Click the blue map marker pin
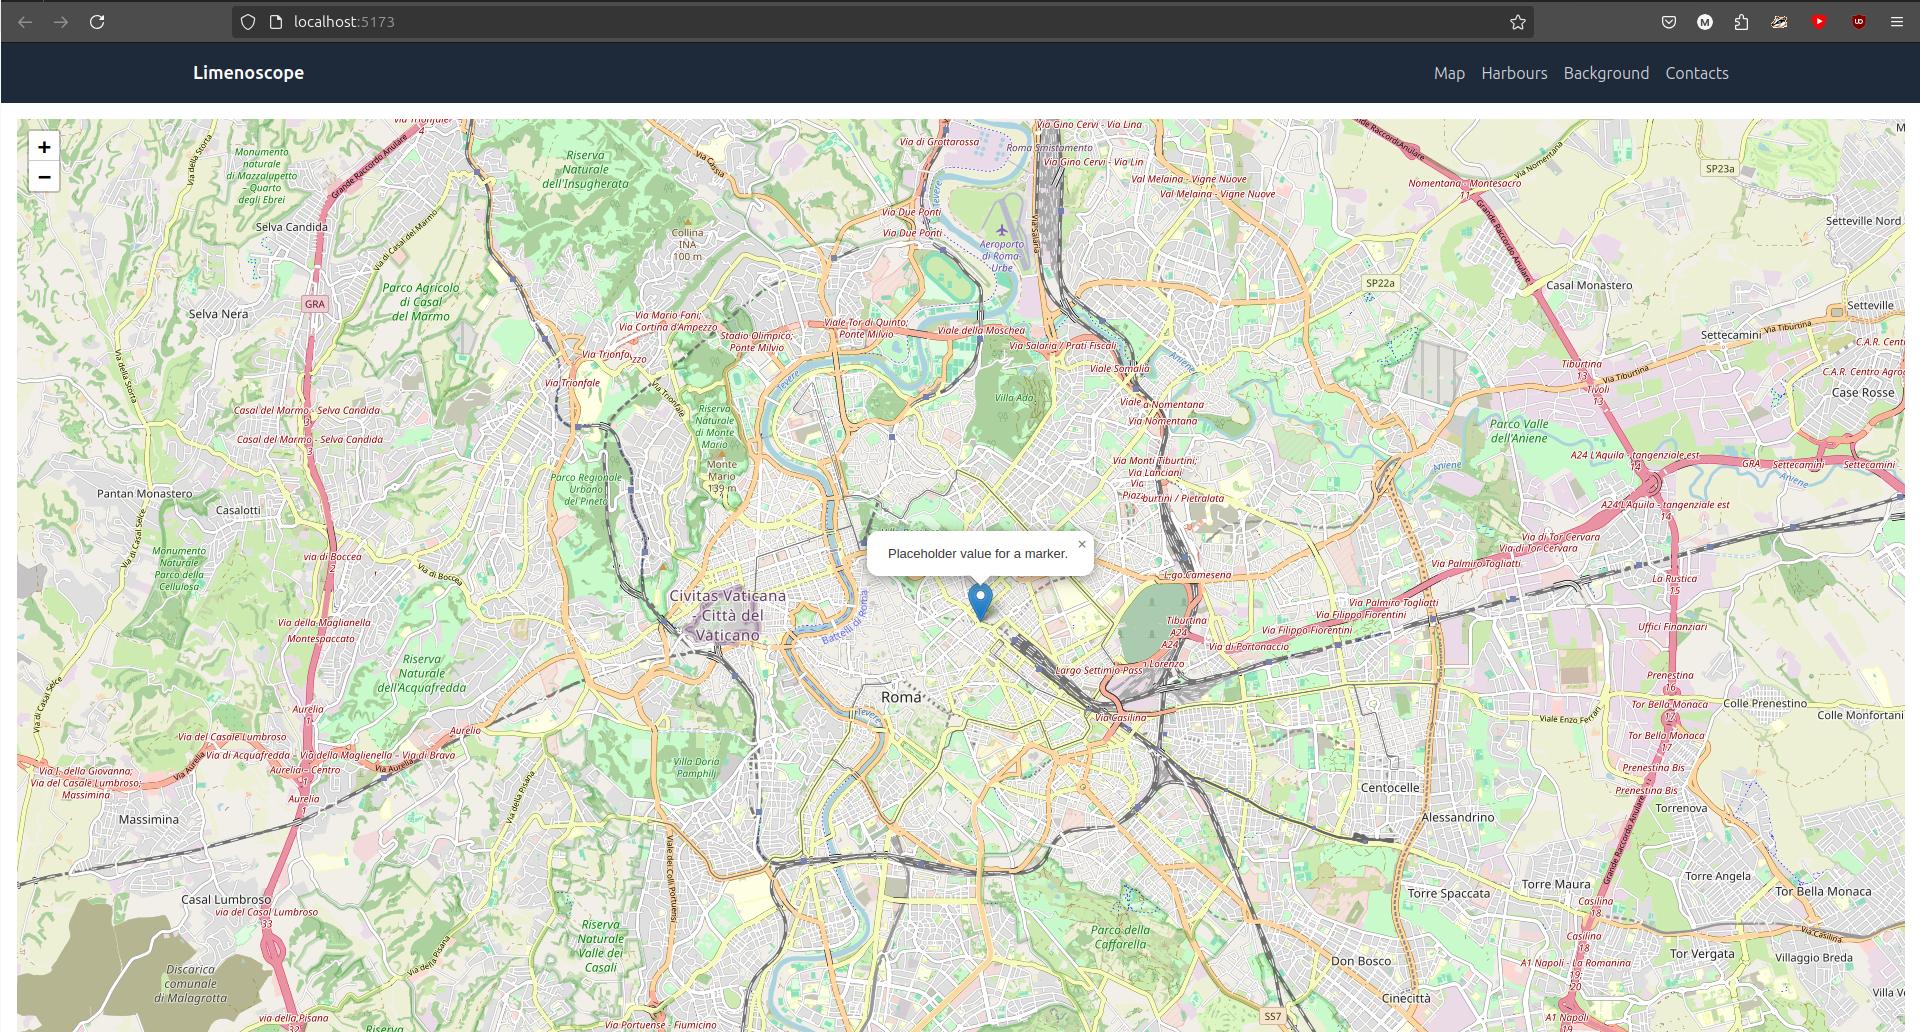The height and width of the screenshot is (1032, 1920). pyautogui.click(x=980, y=602)
